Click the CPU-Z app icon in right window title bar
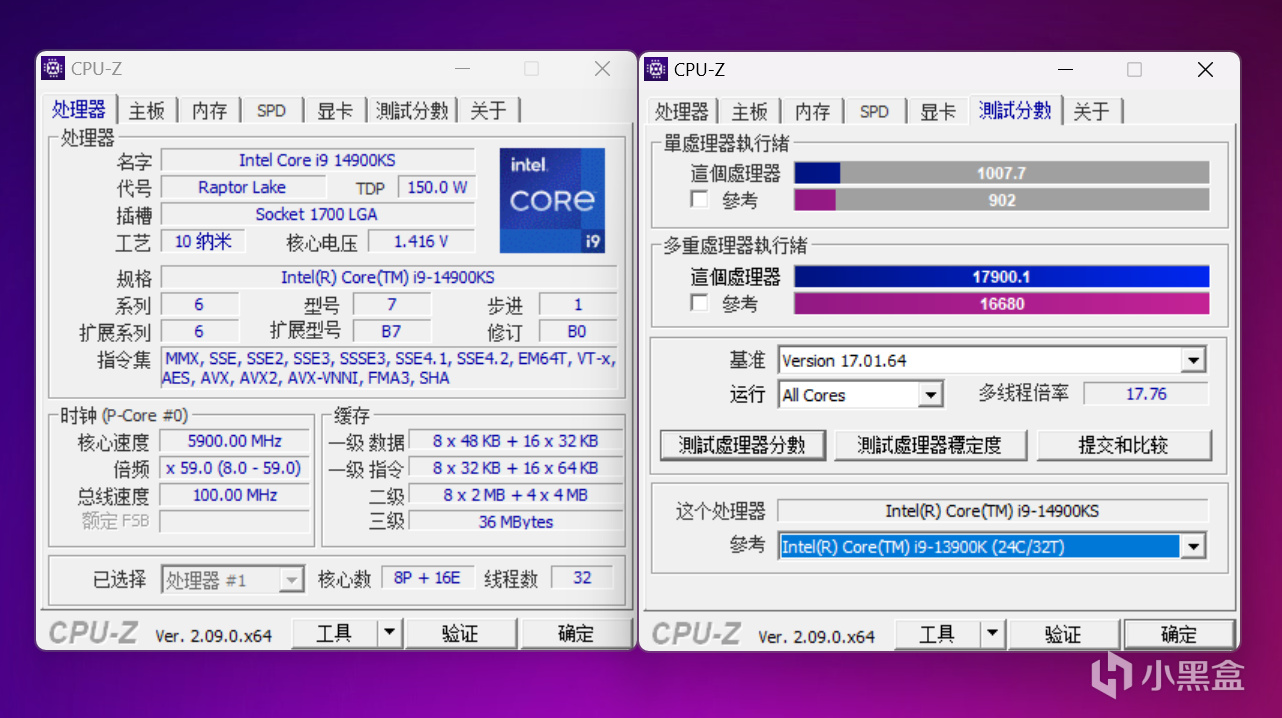The width and height of the screenshot is (1282, 718). 656,69
